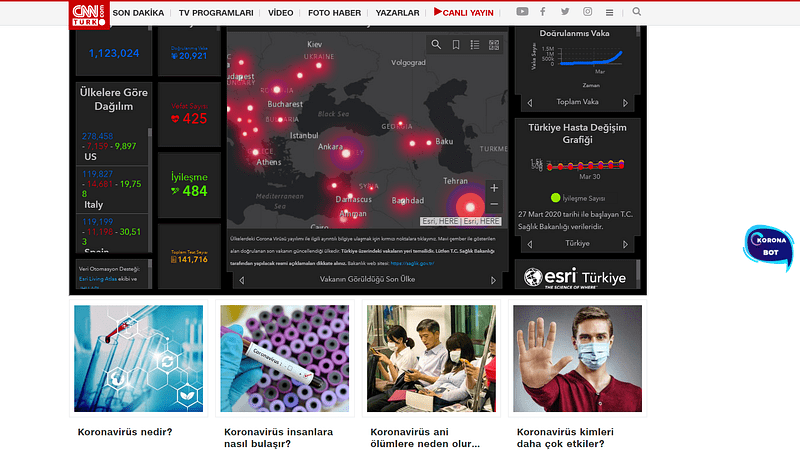Image resolution: width=800 pixels, height=450 pixels.
Task: Click the Facebook icon in header
Action: point(543,12)
